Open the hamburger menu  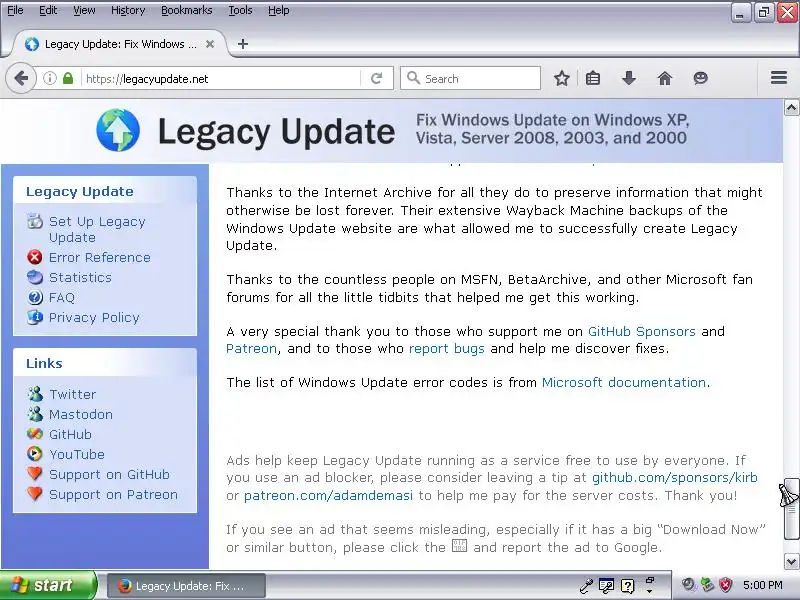tap(779, 78)
